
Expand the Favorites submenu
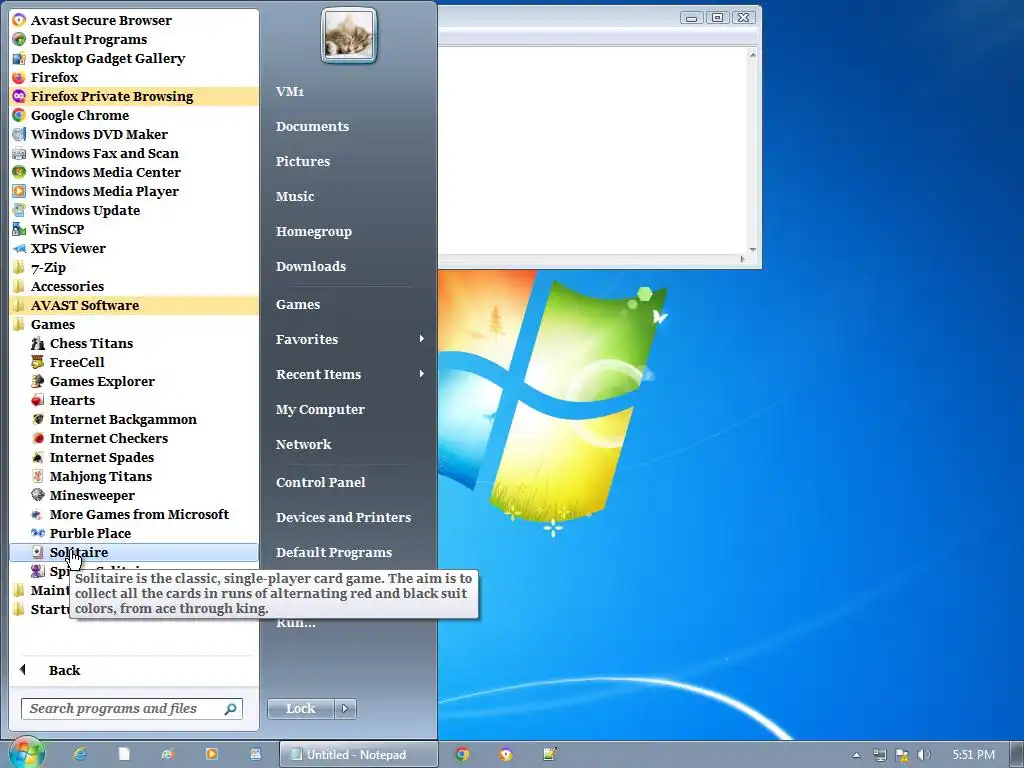tap(349, 338)
